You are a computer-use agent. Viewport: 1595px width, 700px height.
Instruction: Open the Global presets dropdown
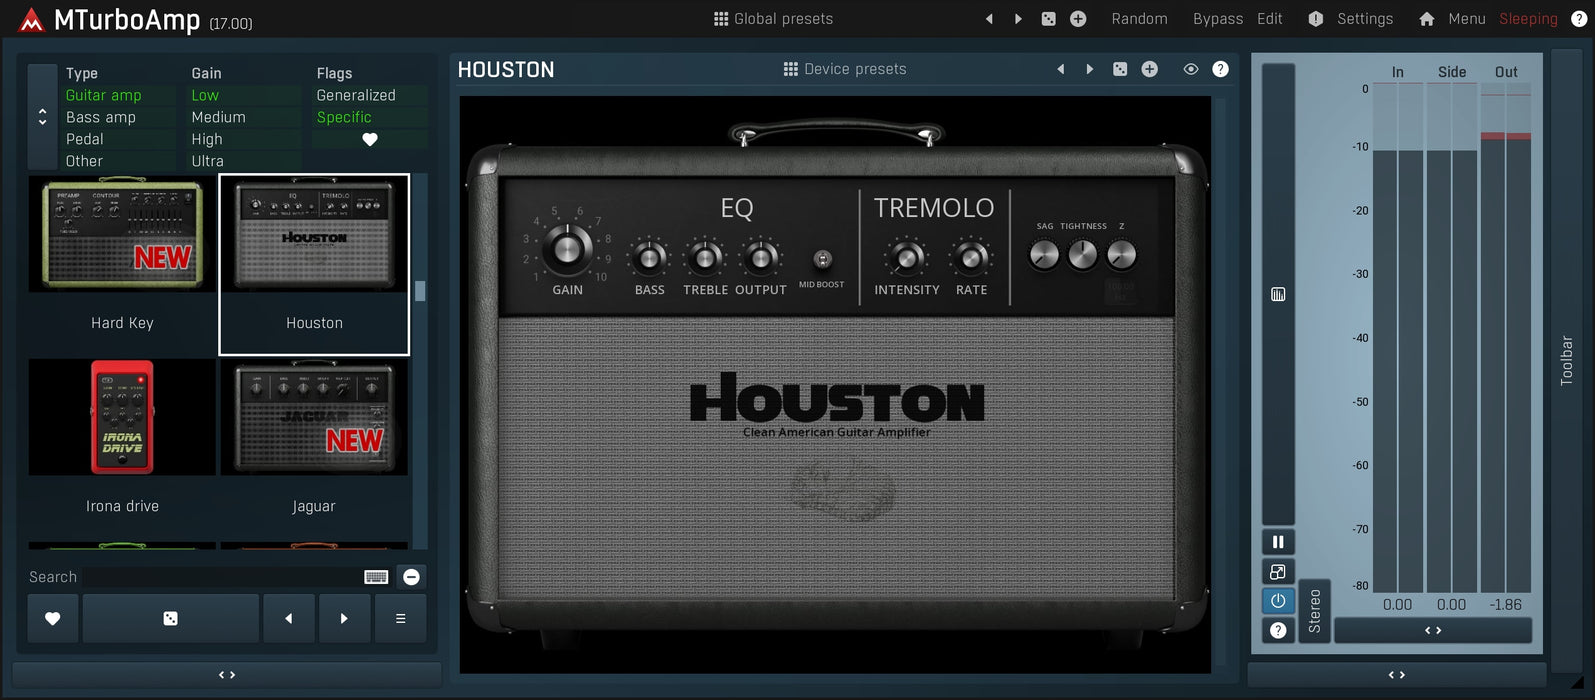773,19
